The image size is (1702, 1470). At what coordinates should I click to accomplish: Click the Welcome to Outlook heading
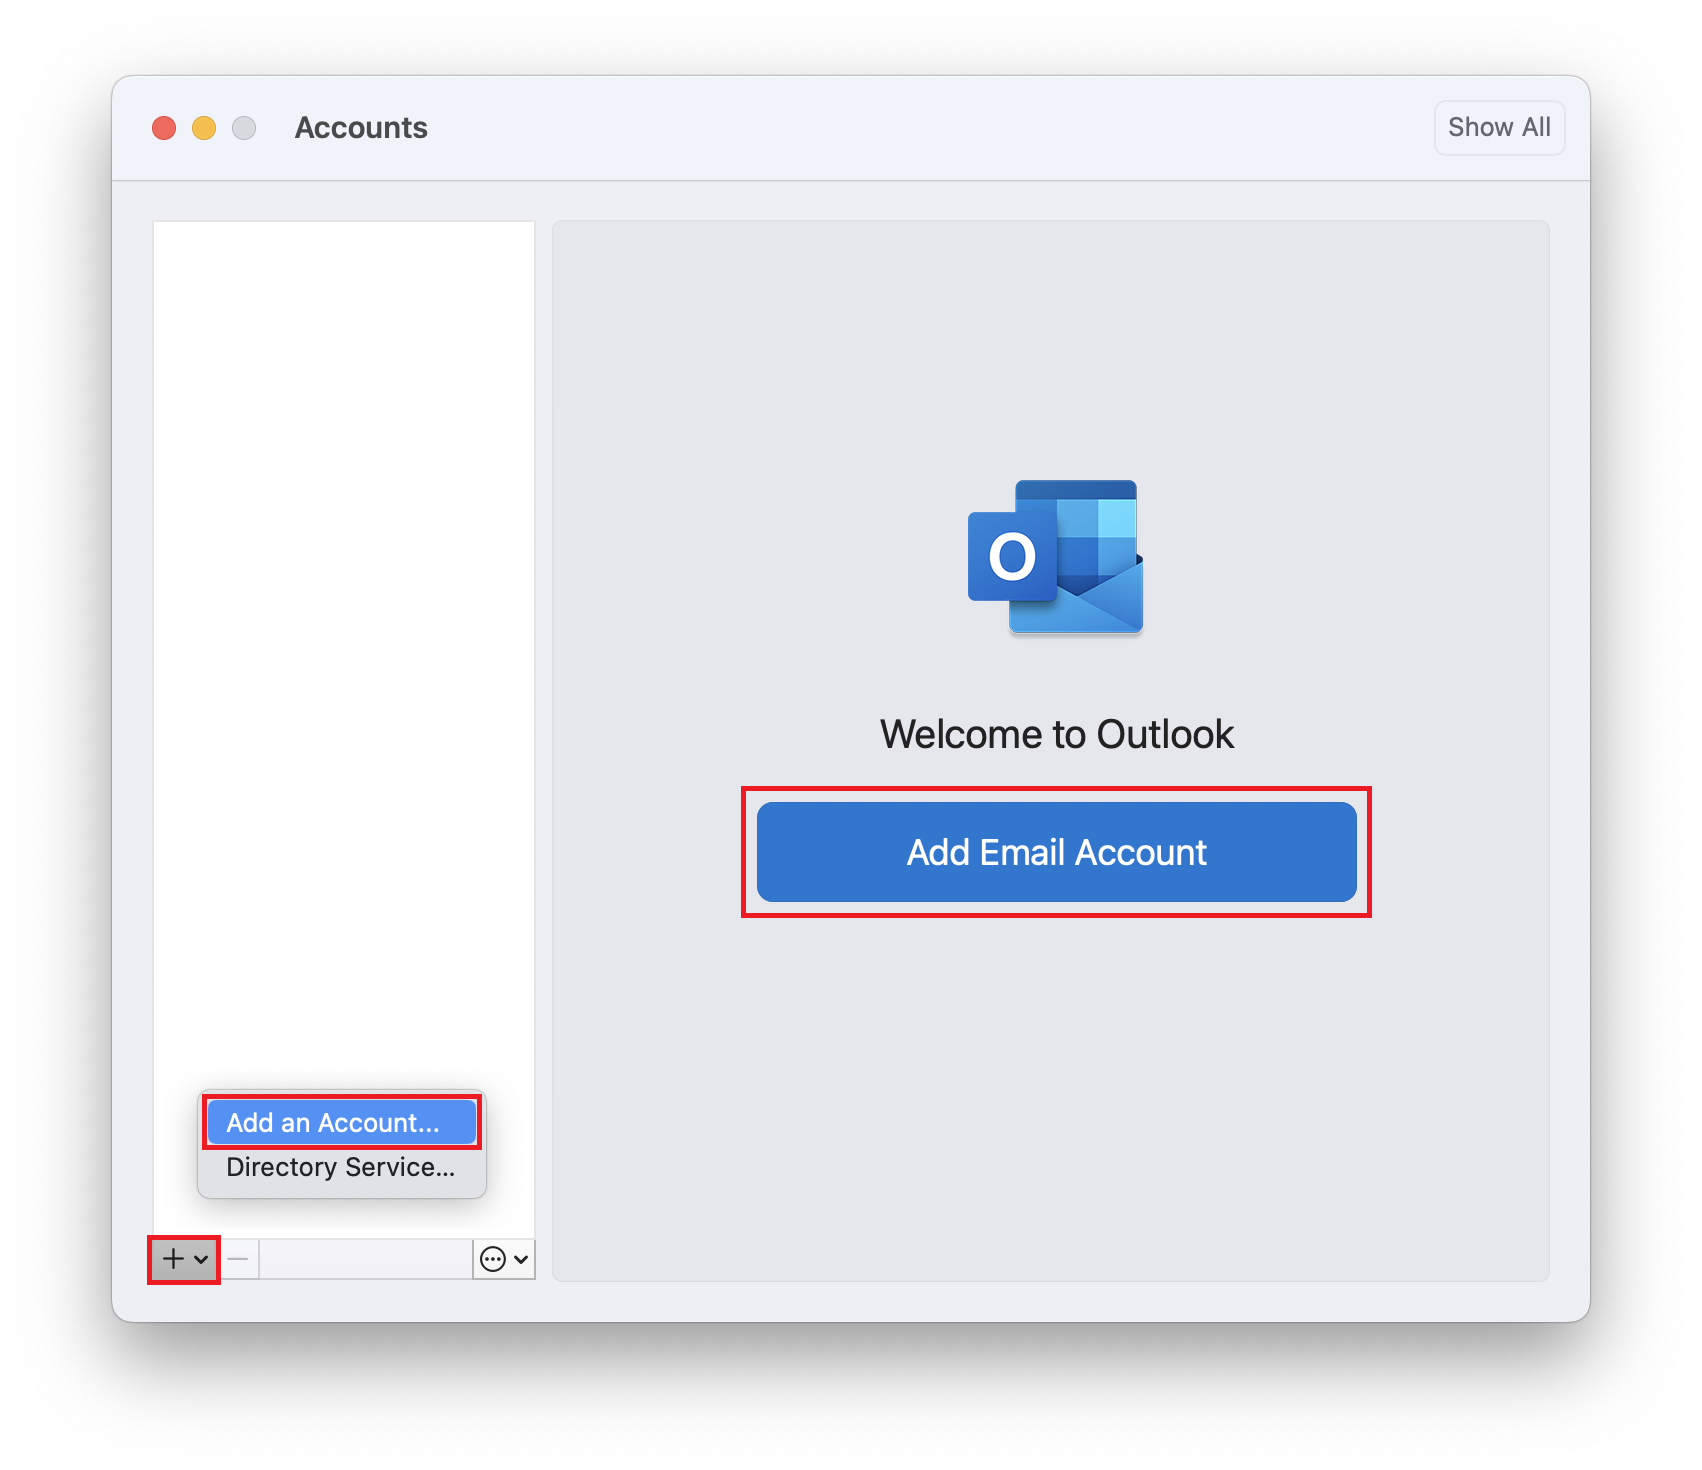(1056, 734)
